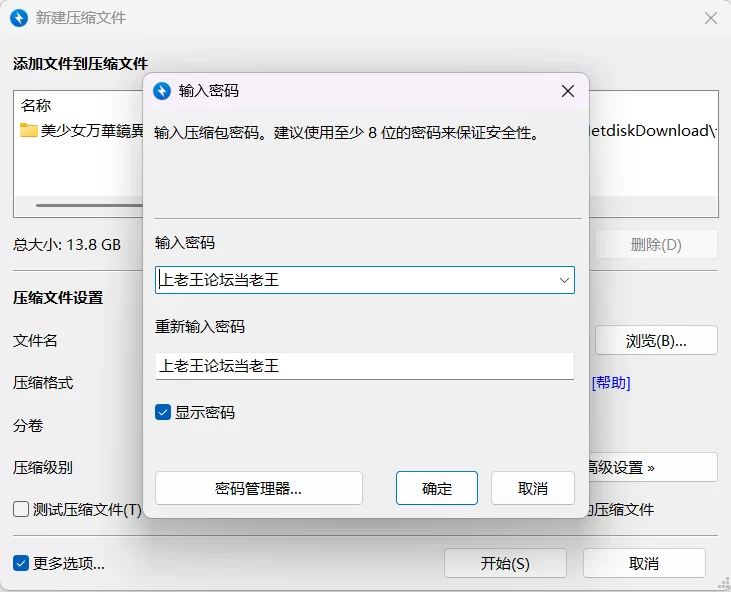Open the 密码管理器 button
This screenshot has height=592, width=731.
pyautogui.click(x=259, y=488)
